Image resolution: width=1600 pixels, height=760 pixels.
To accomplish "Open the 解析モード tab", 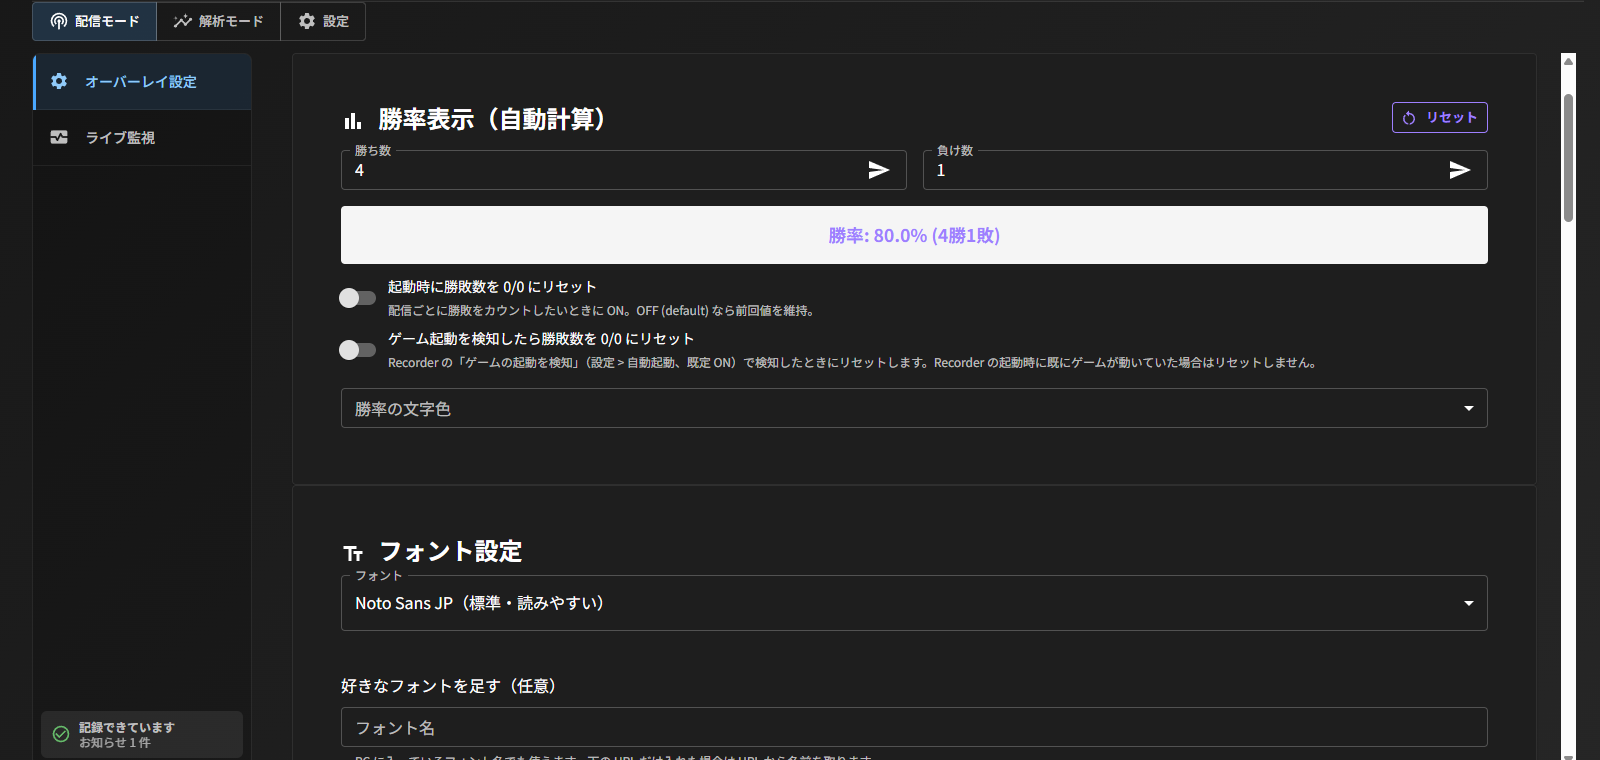I will click(219, 21).
